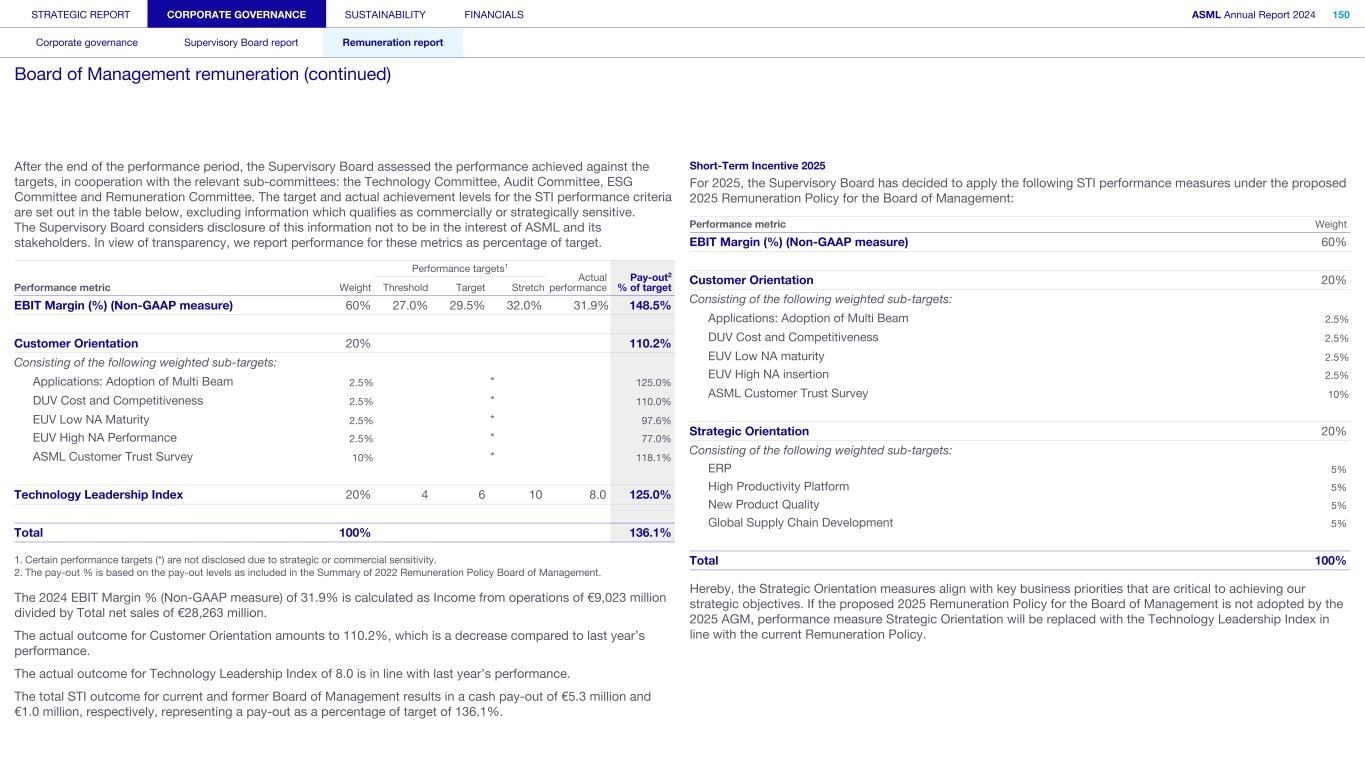Click the Actual performance column header
The image size is (1365, 769).
578,283
